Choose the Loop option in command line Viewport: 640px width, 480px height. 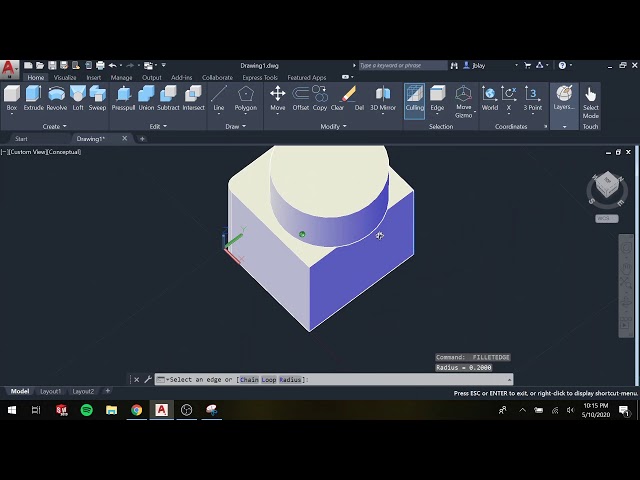[x=269, y=380]
